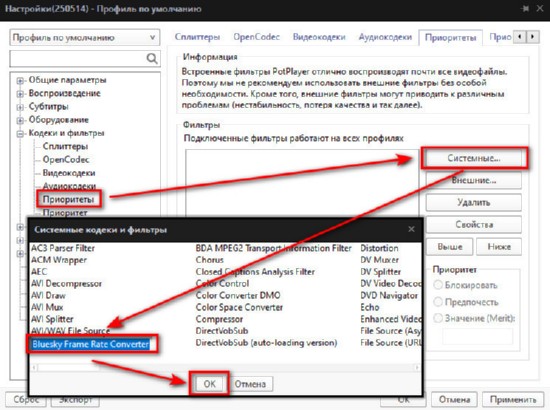Viewport: 550px width, 410px height.
Task: Click Отмена in the settings window
Action: 455,399
